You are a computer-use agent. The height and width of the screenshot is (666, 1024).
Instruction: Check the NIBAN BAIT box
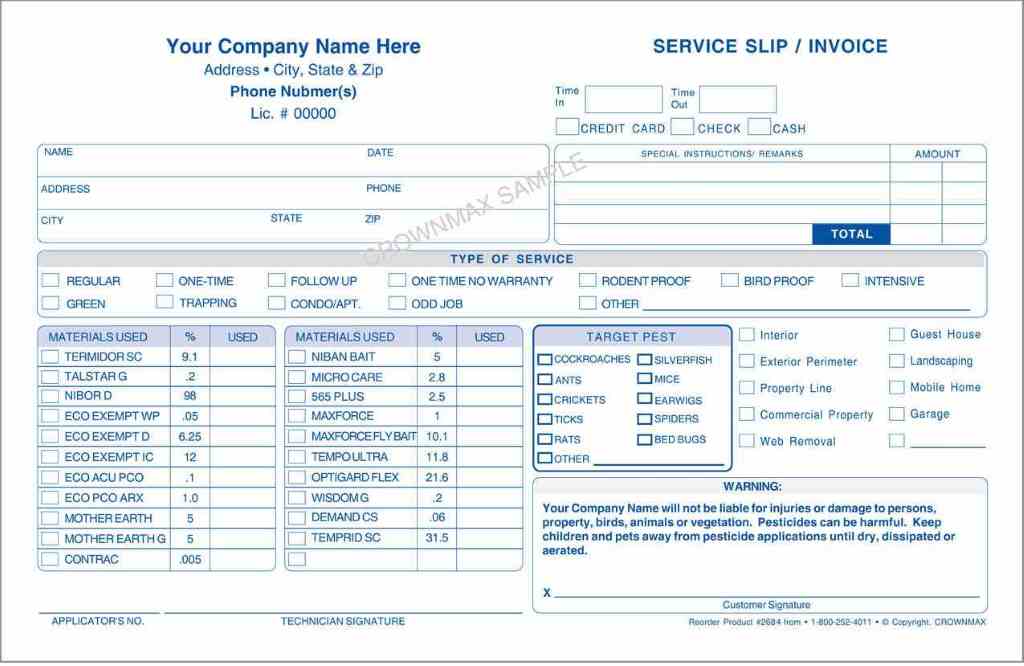click(x=296, y=357)
